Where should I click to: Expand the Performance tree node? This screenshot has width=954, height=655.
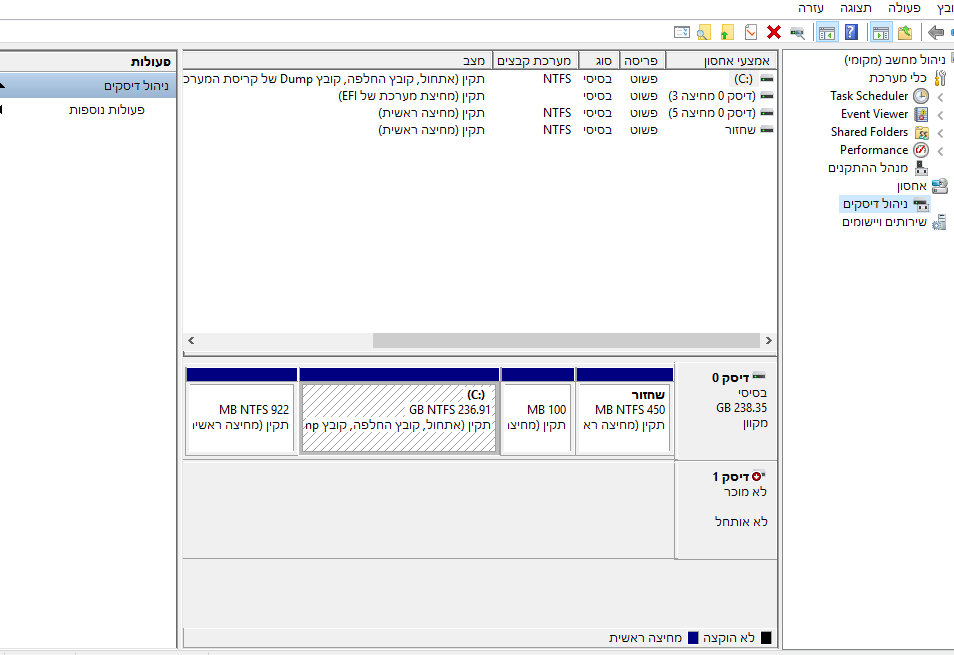point(941,151)
